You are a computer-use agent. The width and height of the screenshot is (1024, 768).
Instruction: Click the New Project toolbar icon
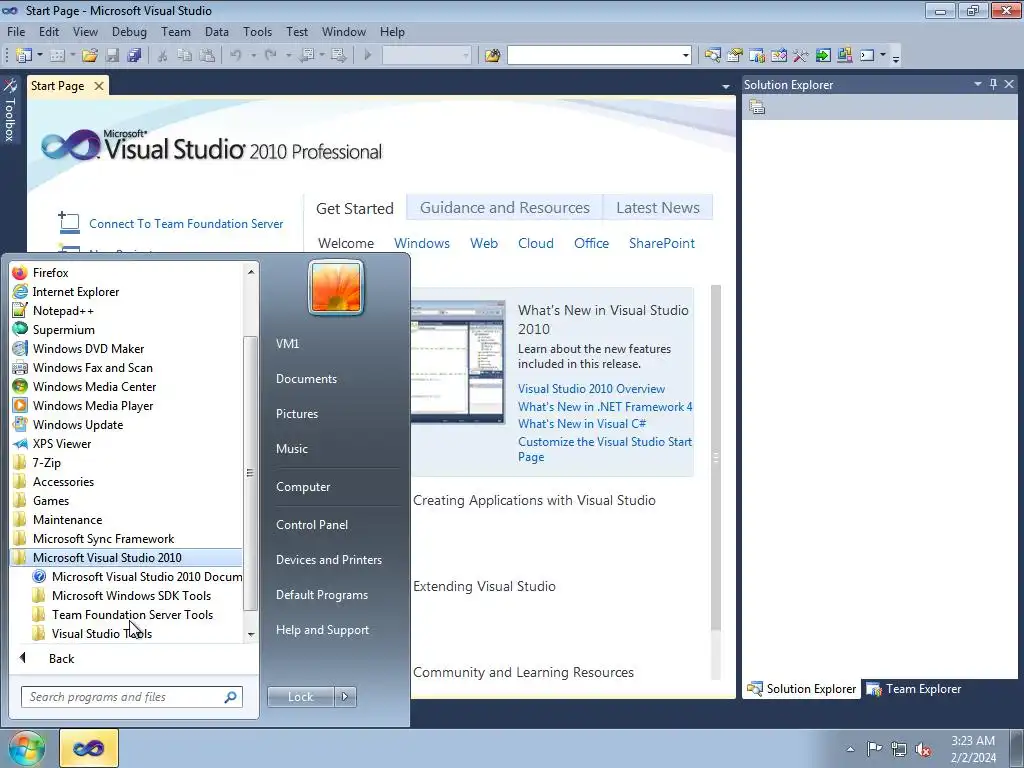[24, 56]
